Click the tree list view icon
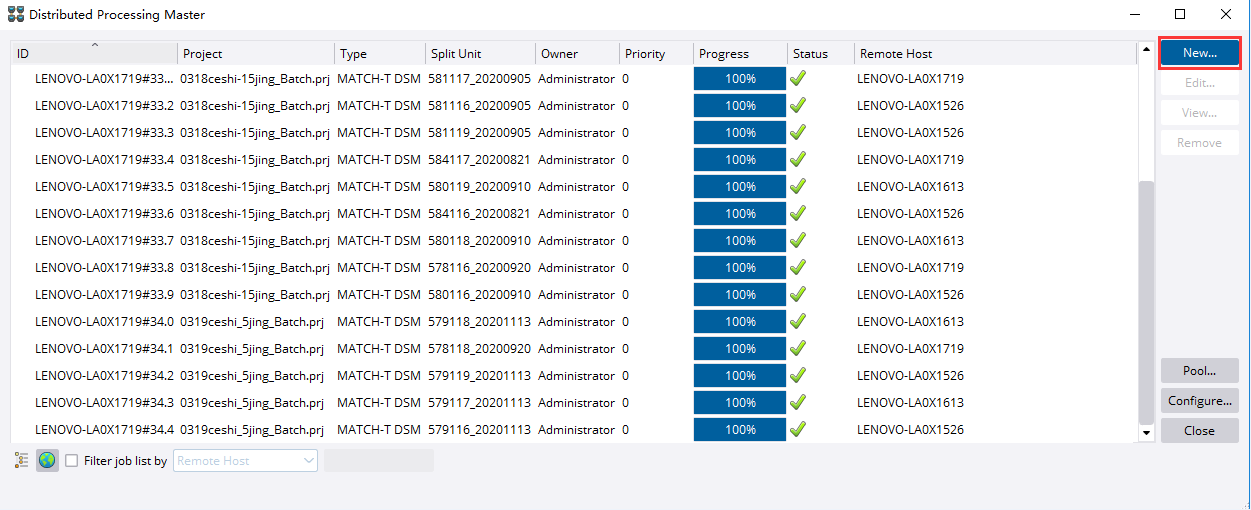This screenshot has height=510, width=1251. point(22,460)
